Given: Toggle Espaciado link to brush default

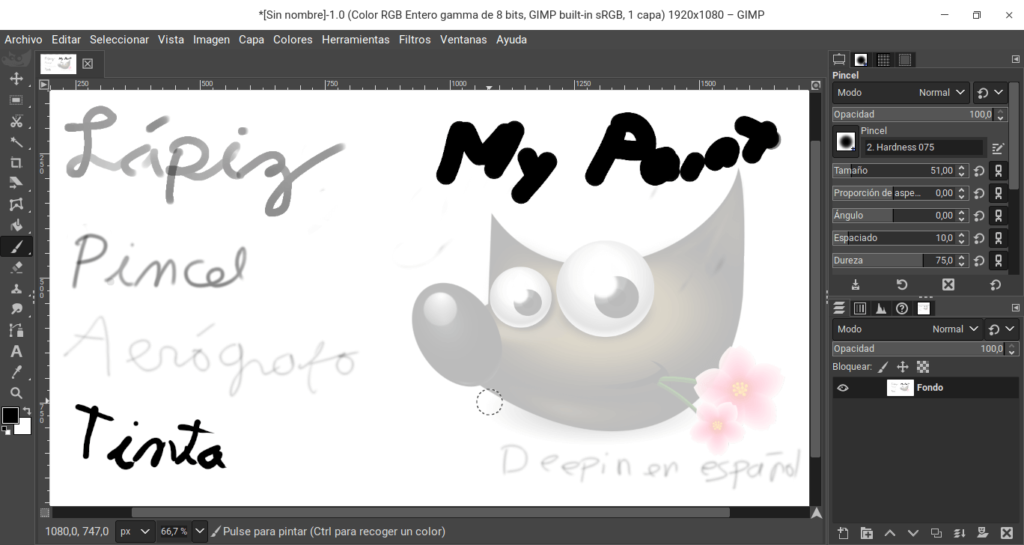Looking at the screenshot, I should pos(998,238).
